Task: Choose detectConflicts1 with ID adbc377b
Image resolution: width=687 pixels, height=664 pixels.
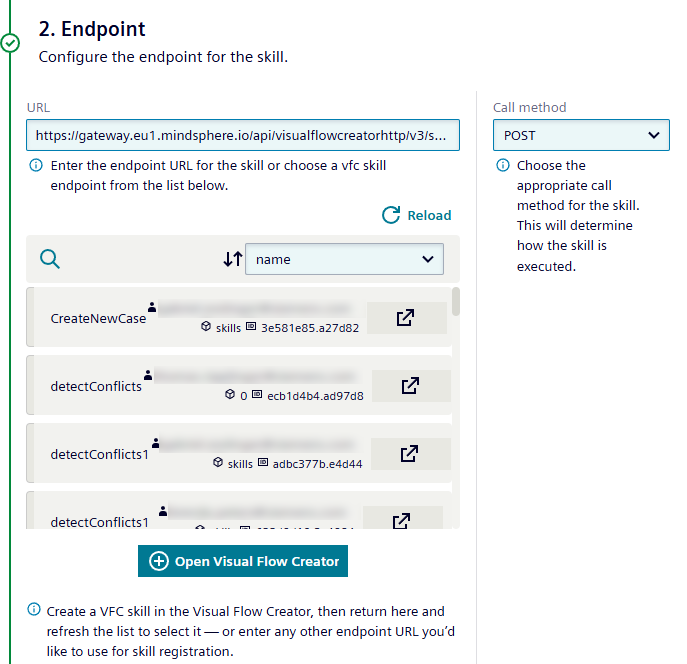Action: pyautogui.click(x=99, y=453)
